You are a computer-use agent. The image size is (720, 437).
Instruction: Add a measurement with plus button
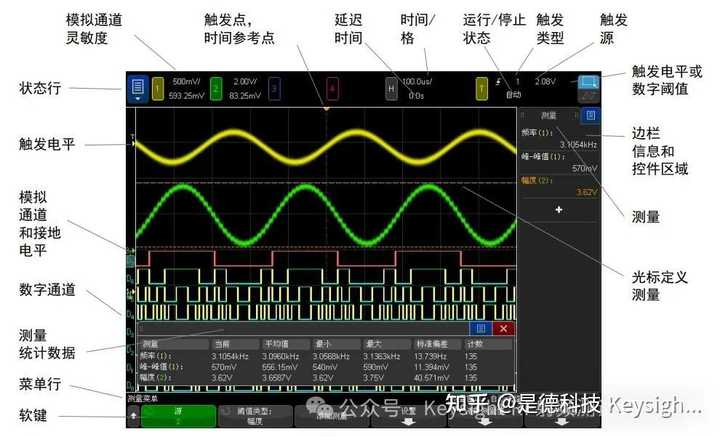click(x=559, y=210)
